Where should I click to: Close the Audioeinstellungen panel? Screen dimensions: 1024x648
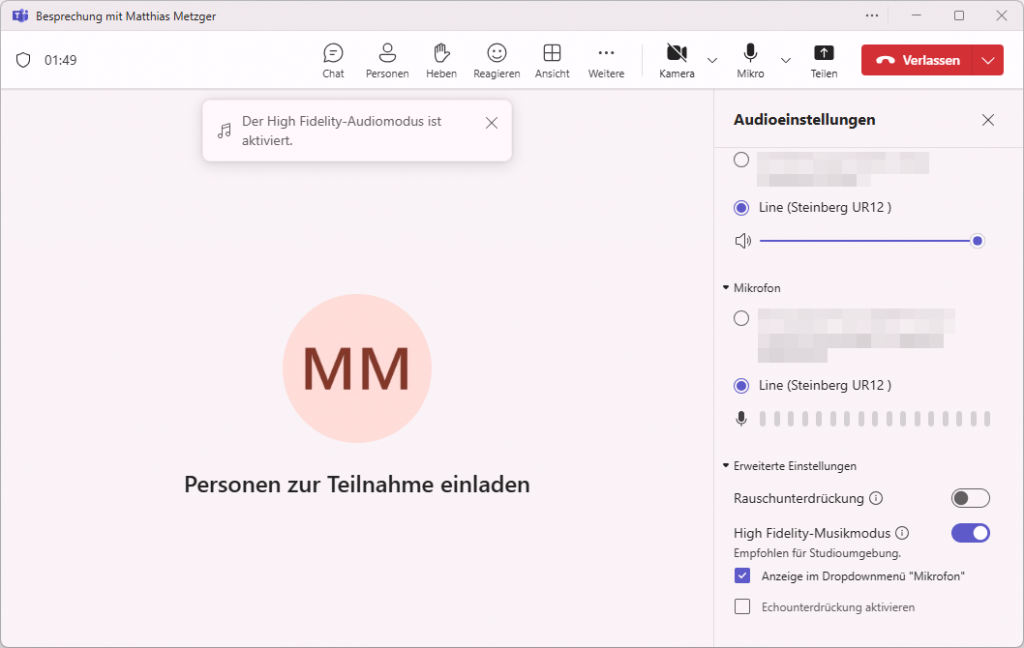pos(988,120)
